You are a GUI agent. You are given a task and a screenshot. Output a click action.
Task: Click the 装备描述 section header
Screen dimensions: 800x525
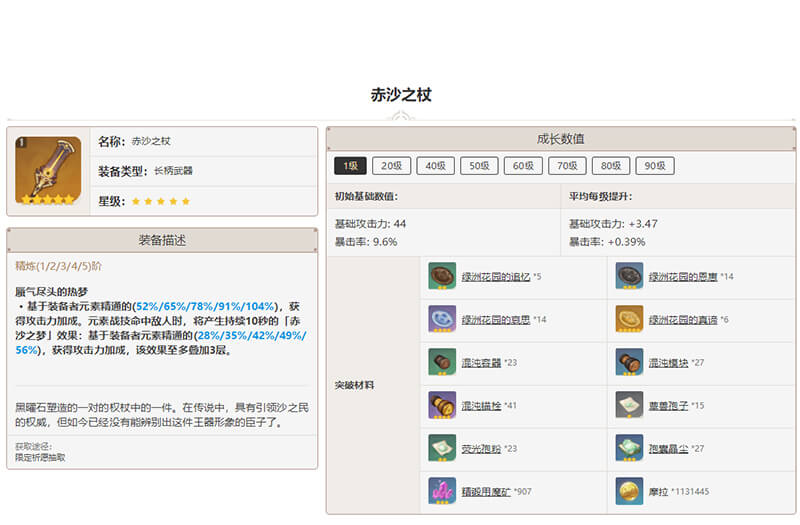(x=162, y=240)
